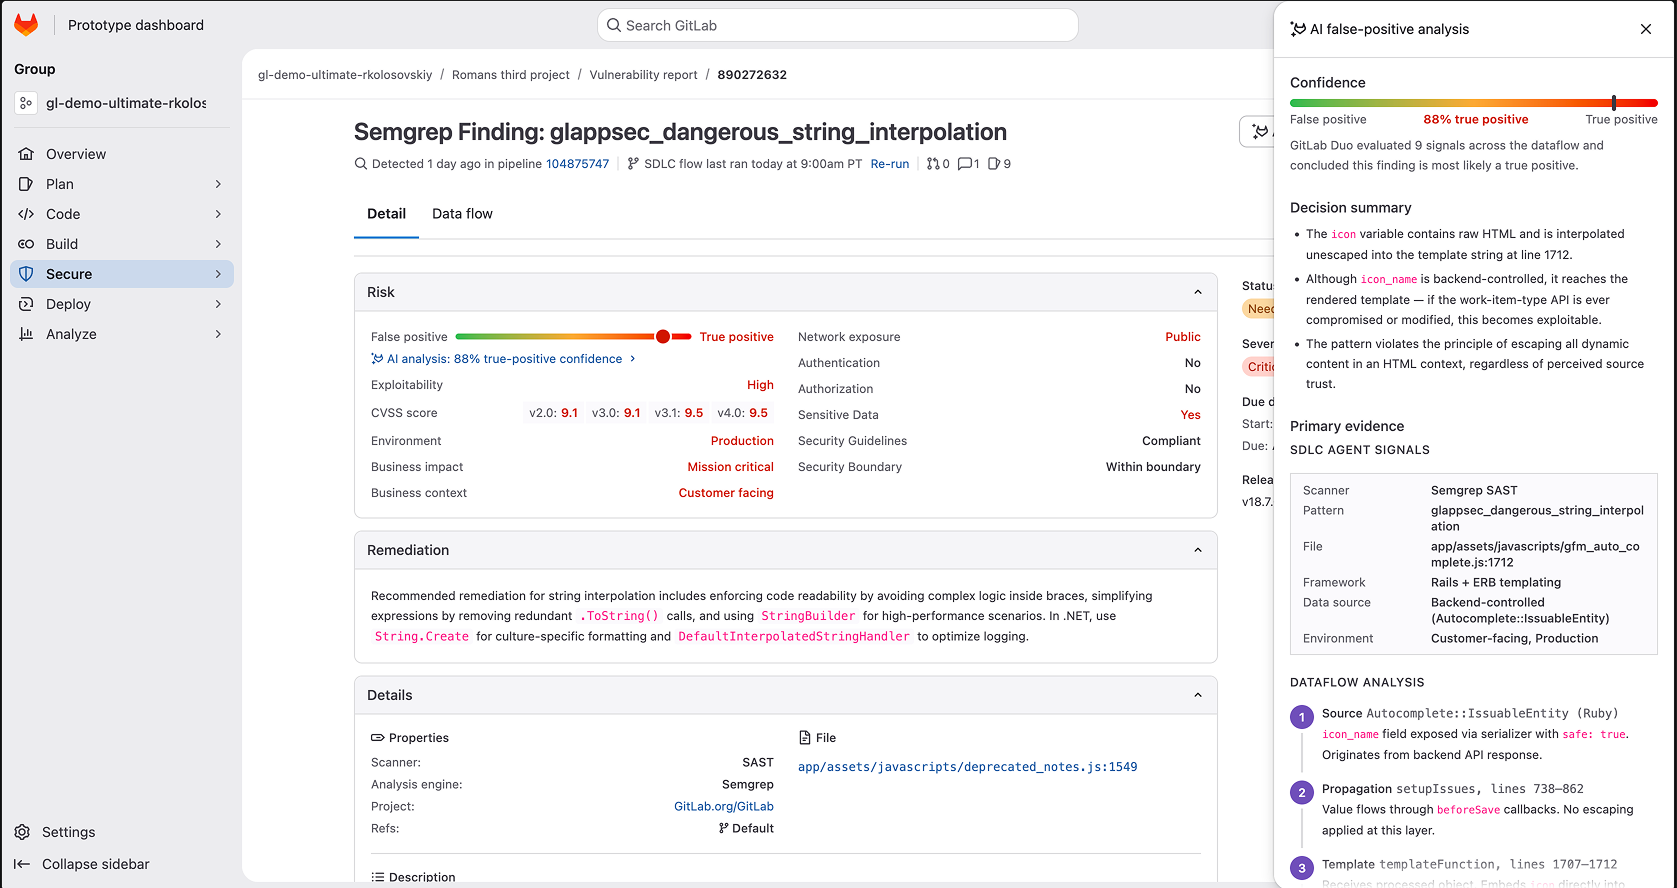Go to Romans third project breadcrumb
The height and width of the screenshot is (888, 1677).
pos(510,75)
